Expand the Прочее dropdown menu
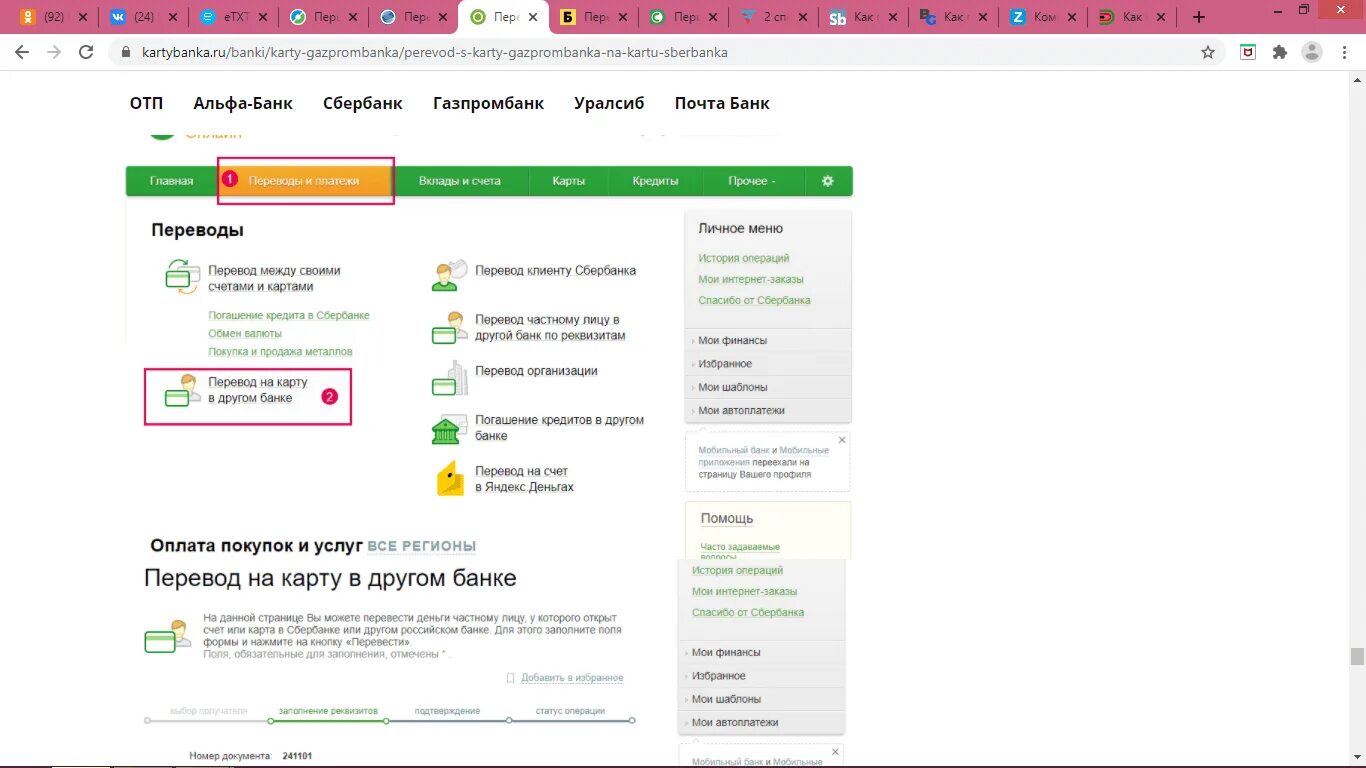The image size is (1366, 768). pos(752,181)
